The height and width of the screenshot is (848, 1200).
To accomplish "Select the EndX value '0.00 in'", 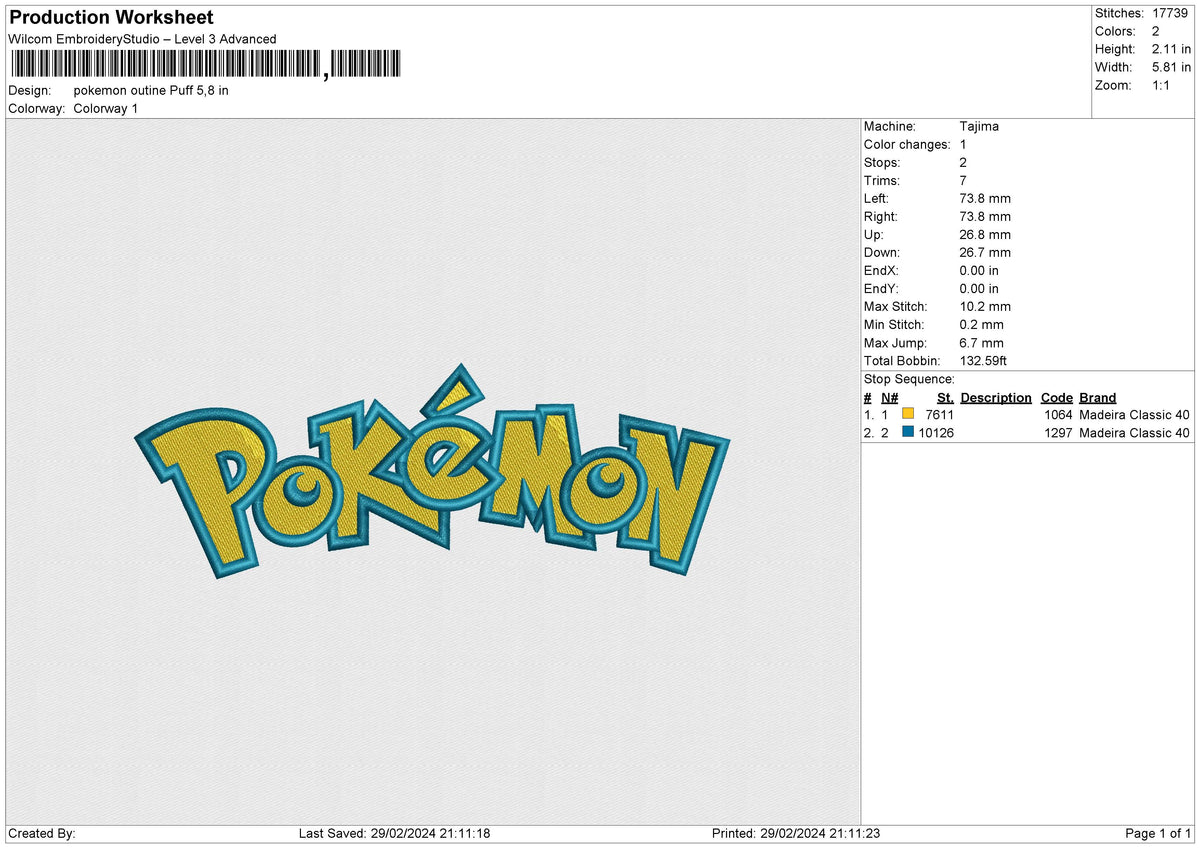I will click(979, 270).
